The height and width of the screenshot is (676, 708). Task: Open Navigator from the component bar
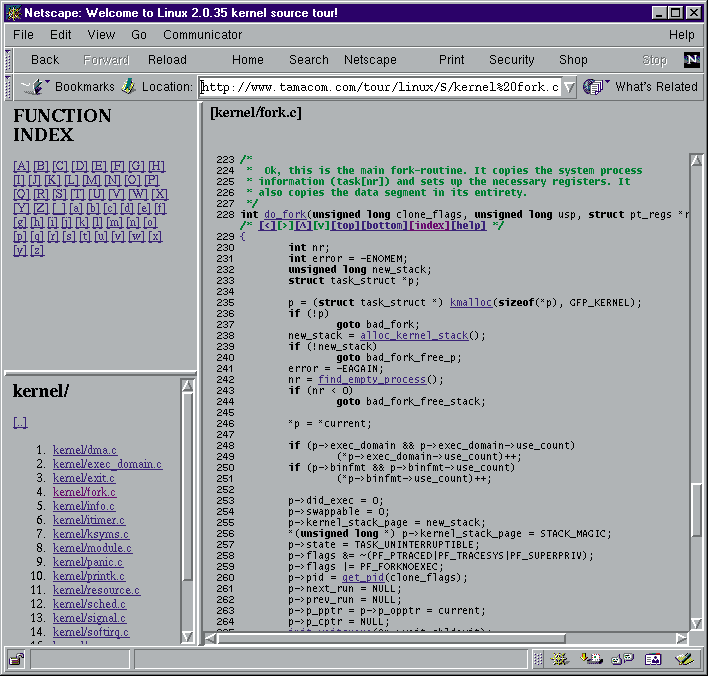pos(561,659)
